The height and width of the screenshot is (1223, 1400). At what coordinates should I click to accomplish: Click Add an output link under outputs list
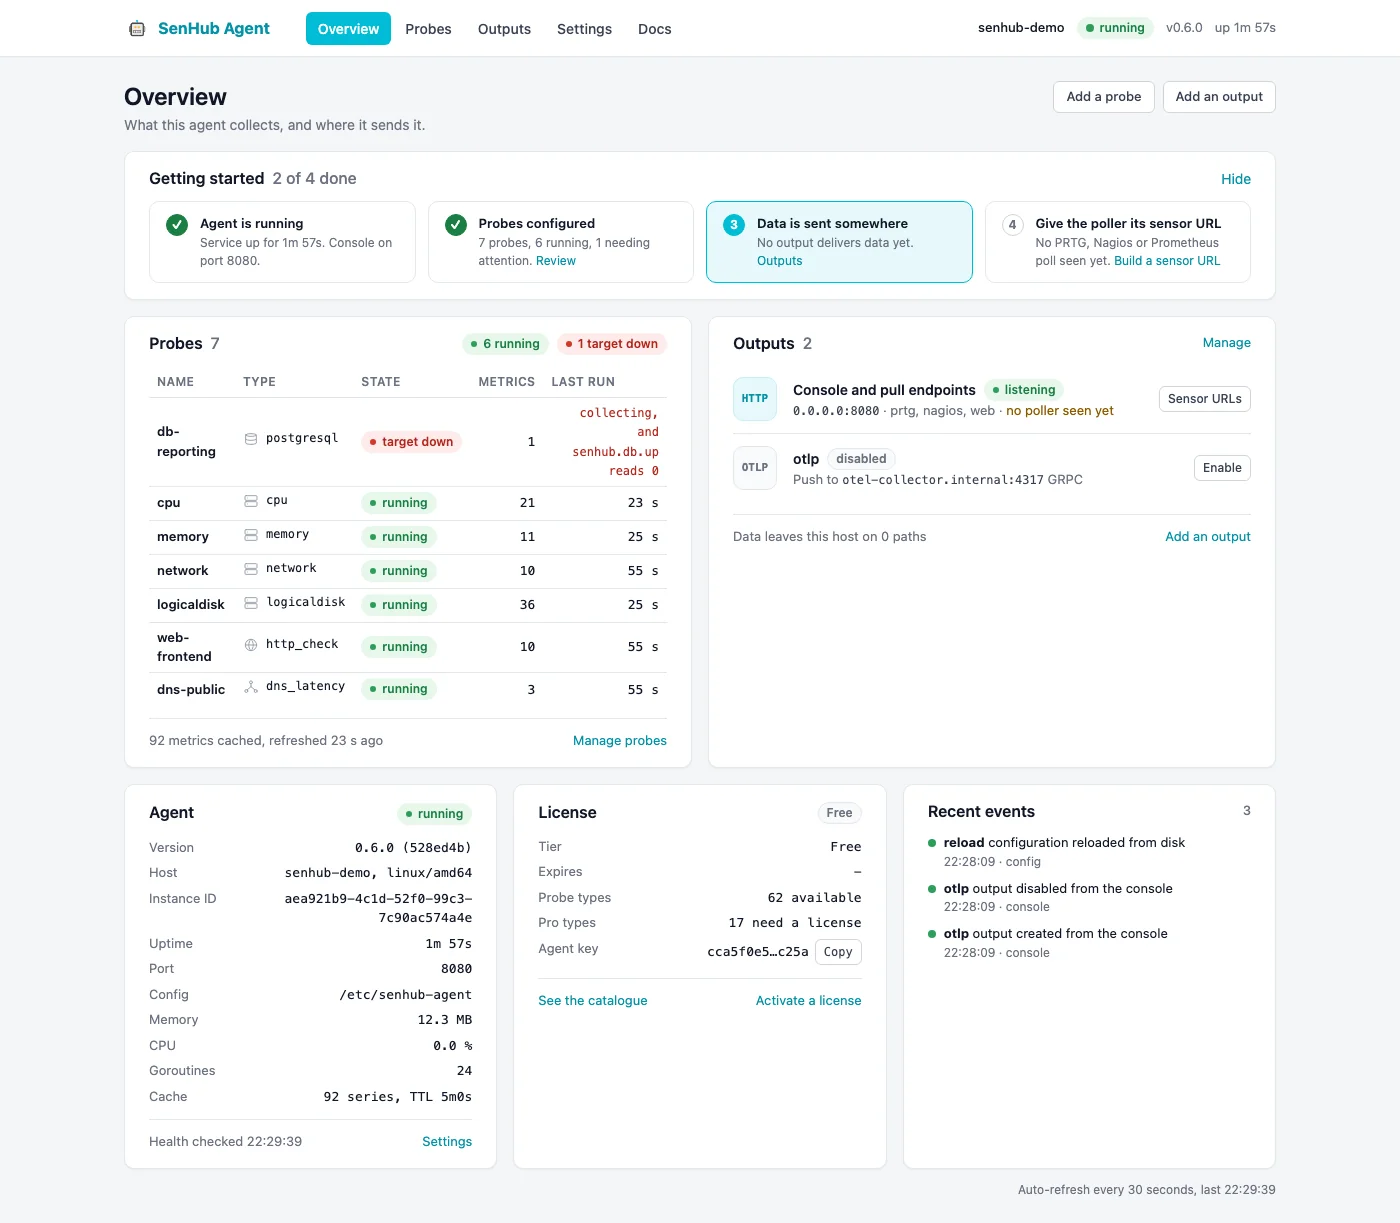1208,537
